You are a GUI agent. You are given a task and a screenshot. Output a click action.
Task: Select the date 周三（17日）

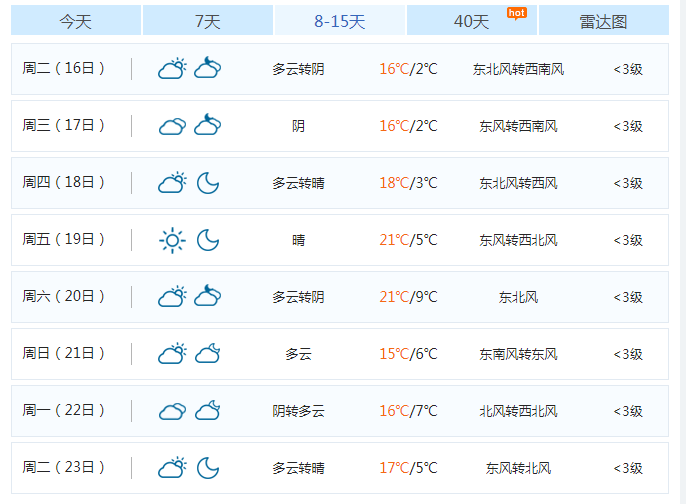click(x=64, y=126)
